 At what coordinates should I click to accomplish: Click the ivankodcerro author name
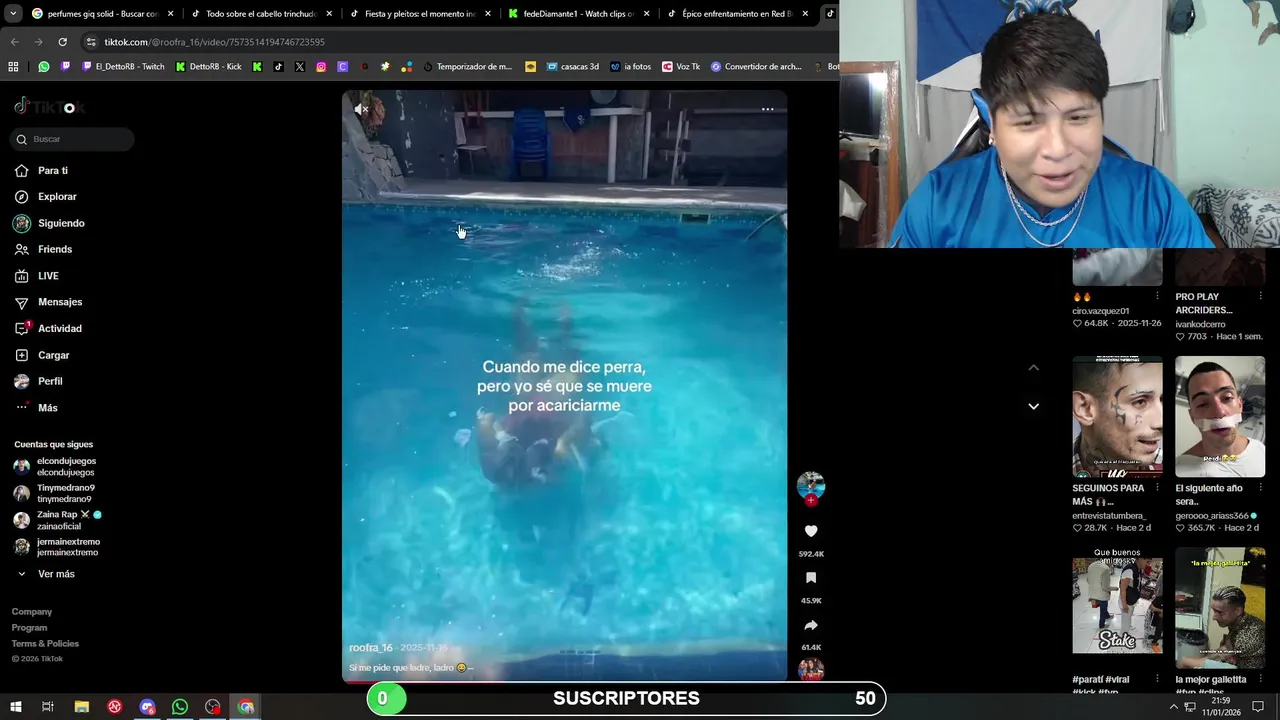coord(1200,324)
